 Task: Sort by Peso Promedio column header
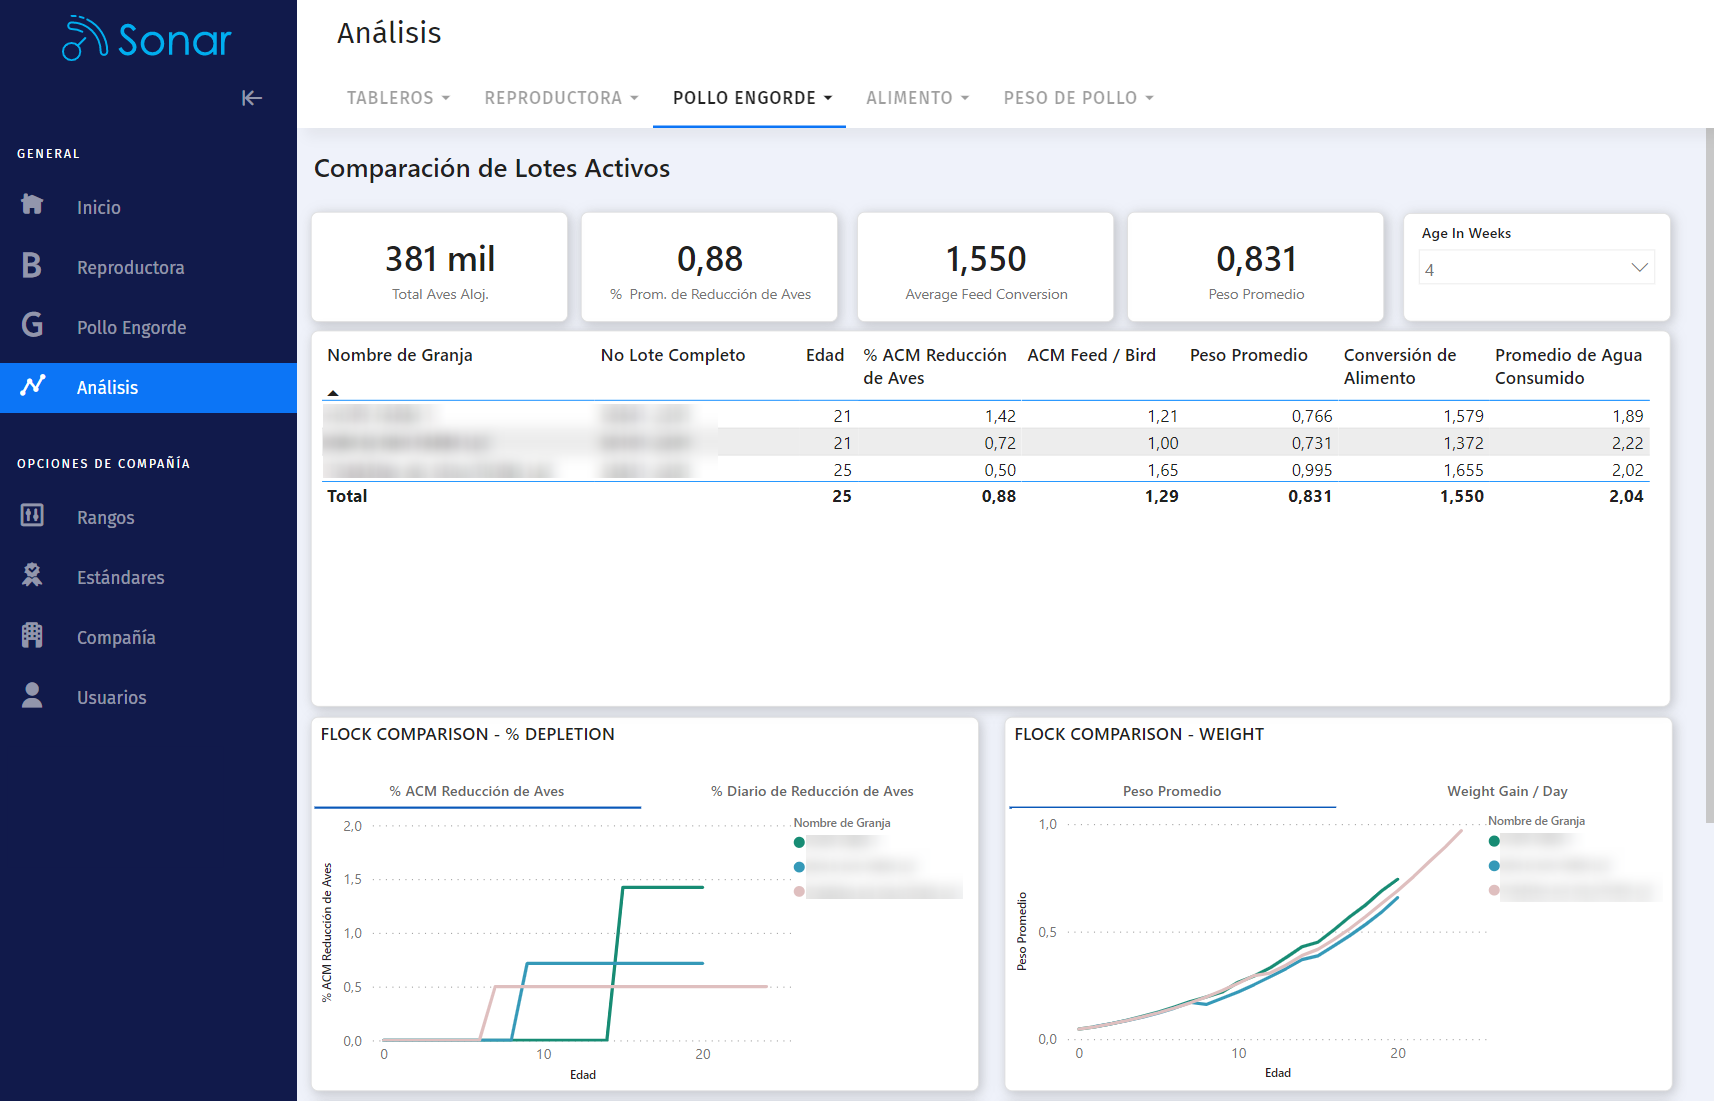coord(1248,355)
